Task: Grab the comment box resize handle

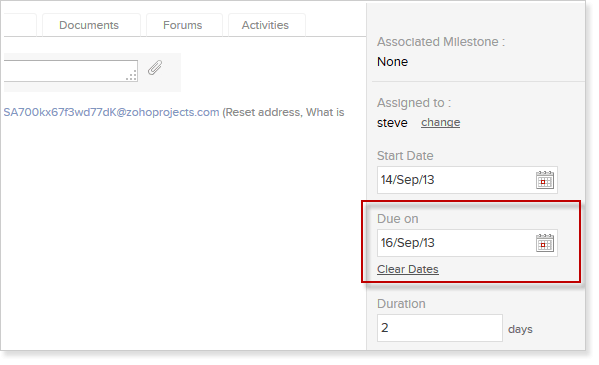Action: pyautogui.click(x=132, y=76)
